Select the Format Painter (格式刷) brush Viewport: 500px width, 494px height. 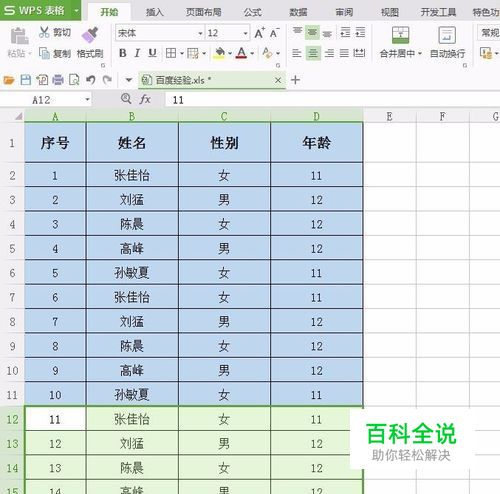click(90, 35)
